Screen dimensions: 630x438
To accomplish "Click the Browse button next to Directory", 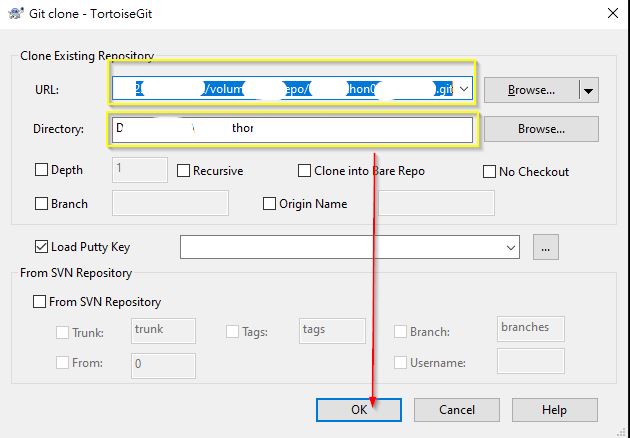I will coord(541,129).
